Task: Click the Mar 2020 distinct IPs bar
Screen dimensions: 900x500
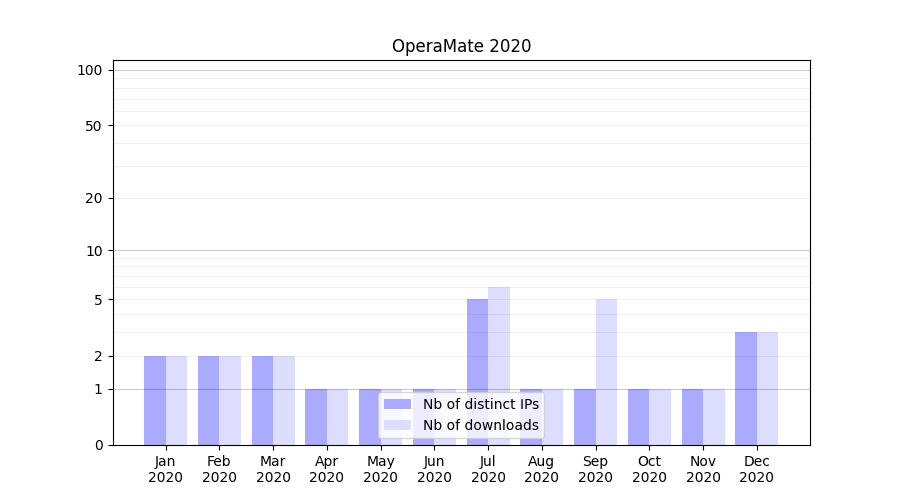Action: tap(262, 400)
